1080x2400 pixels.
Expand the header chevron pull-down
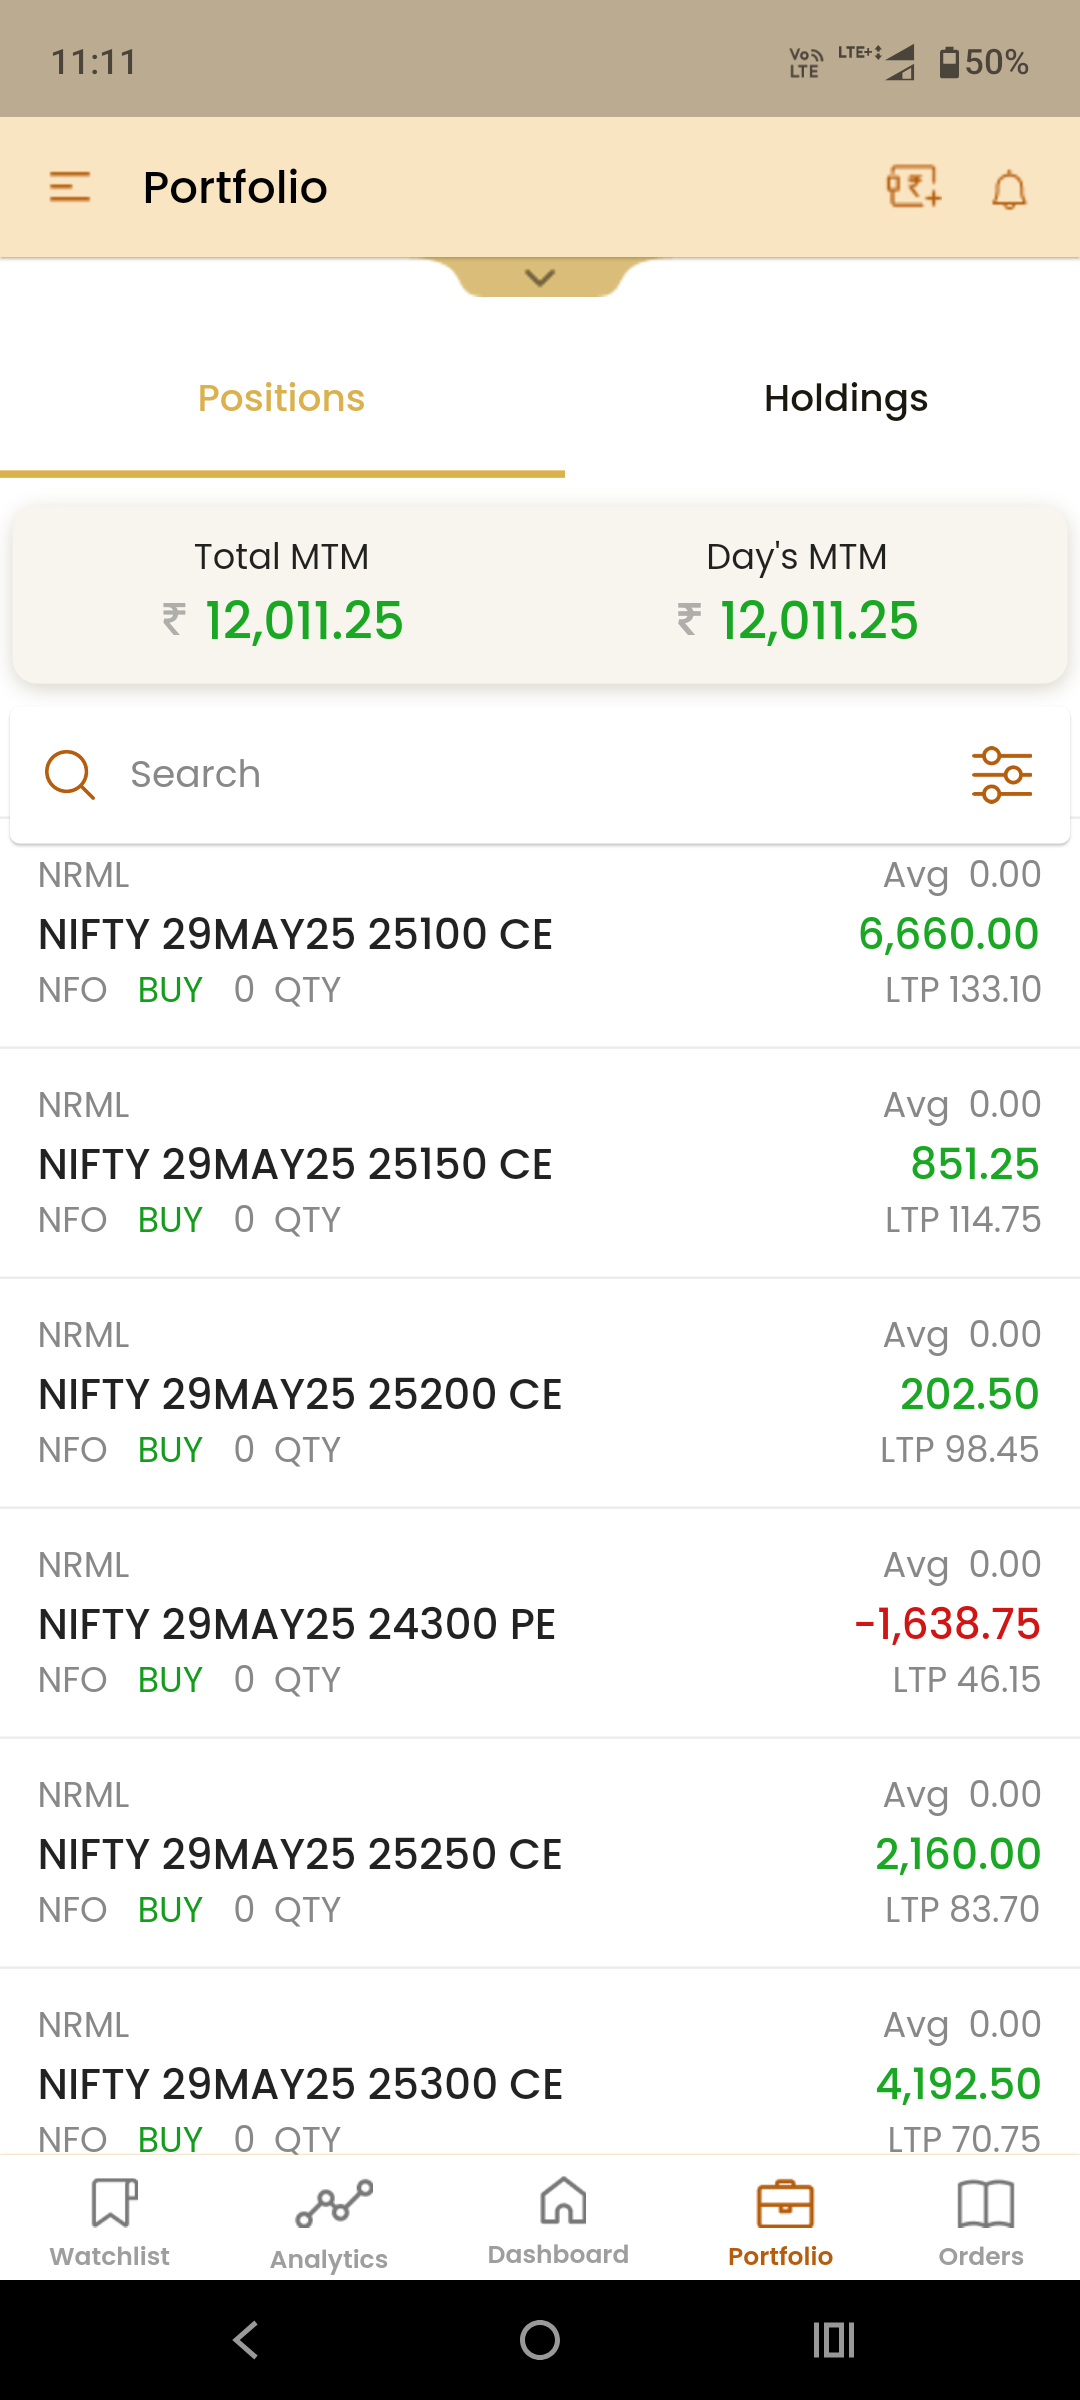[x=540, y=277]
